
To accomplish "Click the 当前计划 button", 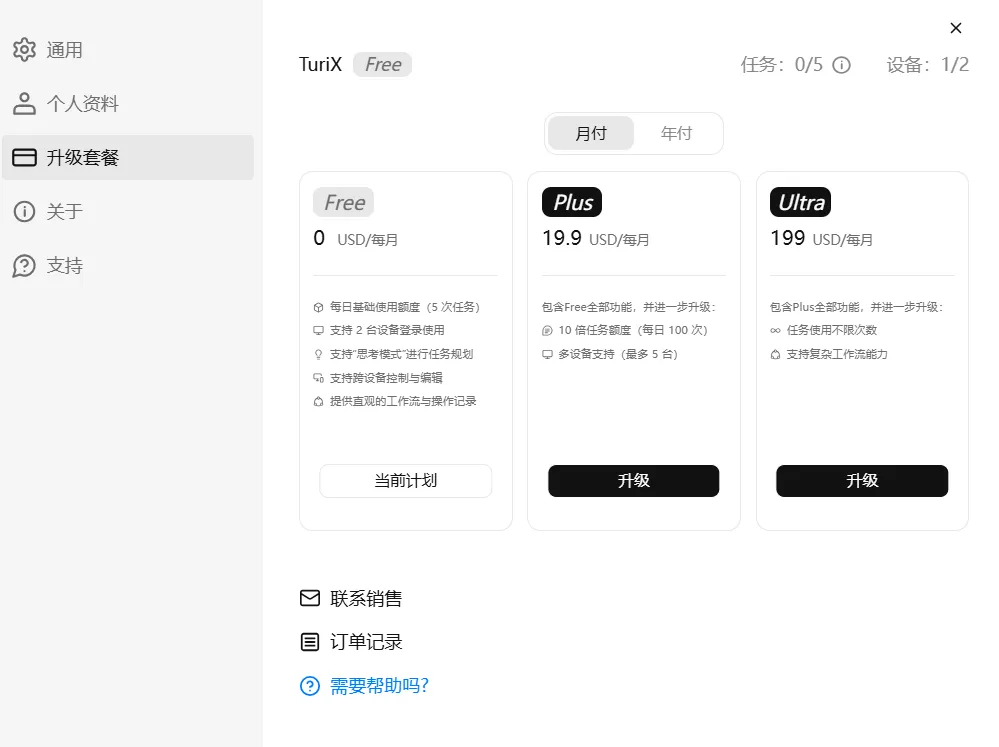I will (x=405, y=481).
